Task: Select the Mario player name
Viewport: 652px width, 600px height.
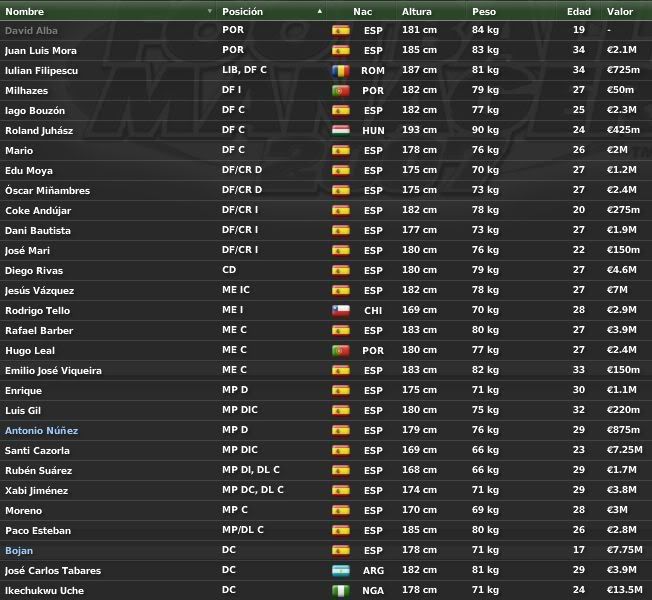Action: (x=19, y=151)
